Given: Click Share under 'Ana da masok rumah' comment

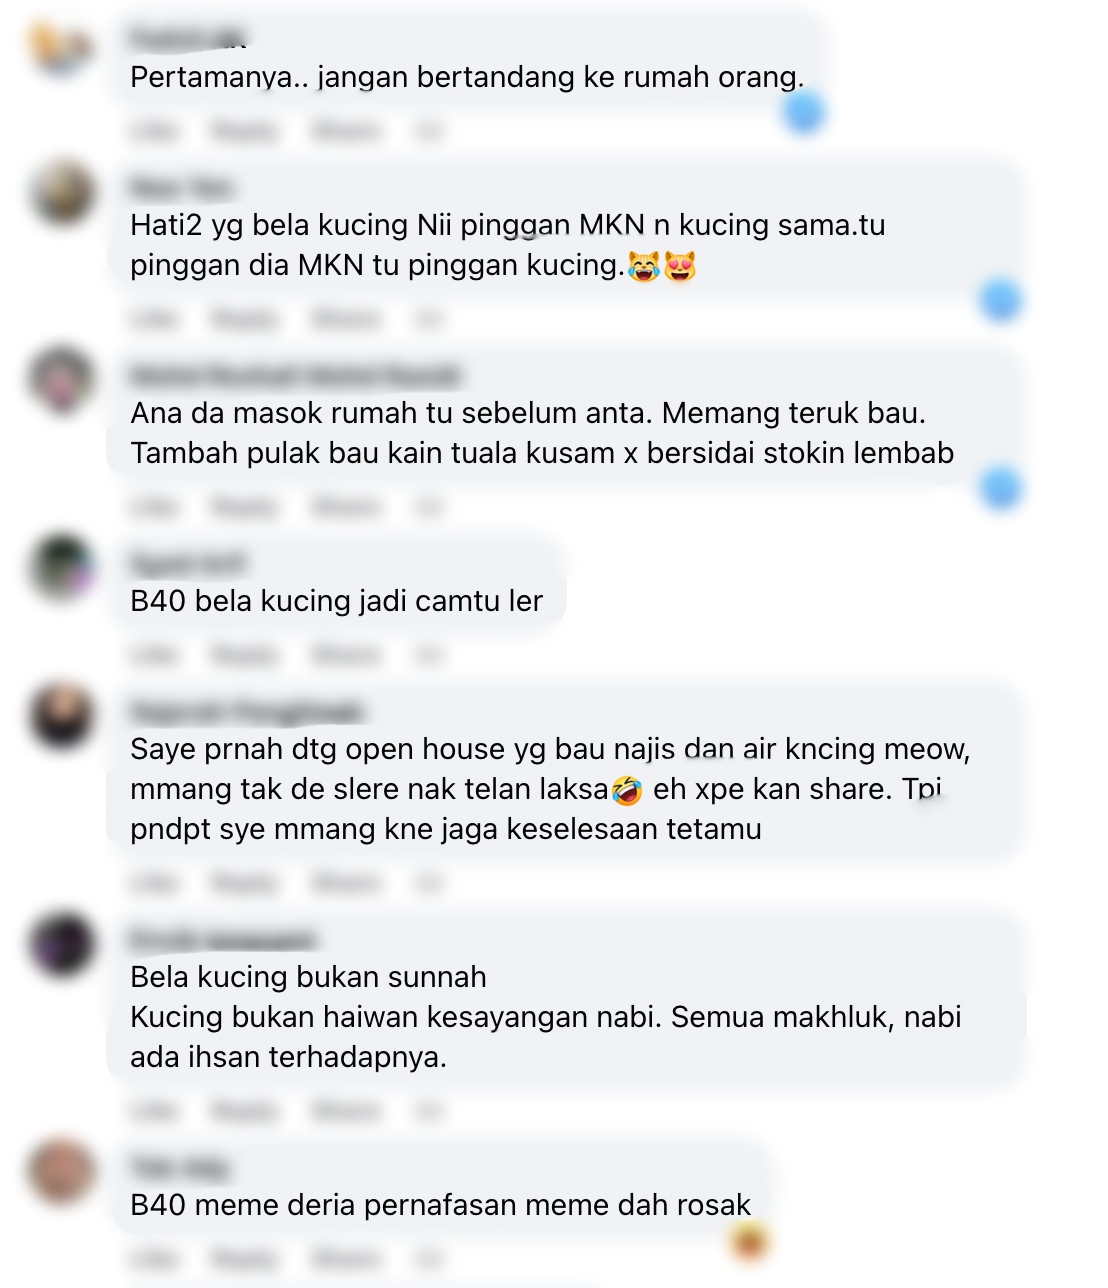Looking at the screenshot, I should [x=345, y=507].
